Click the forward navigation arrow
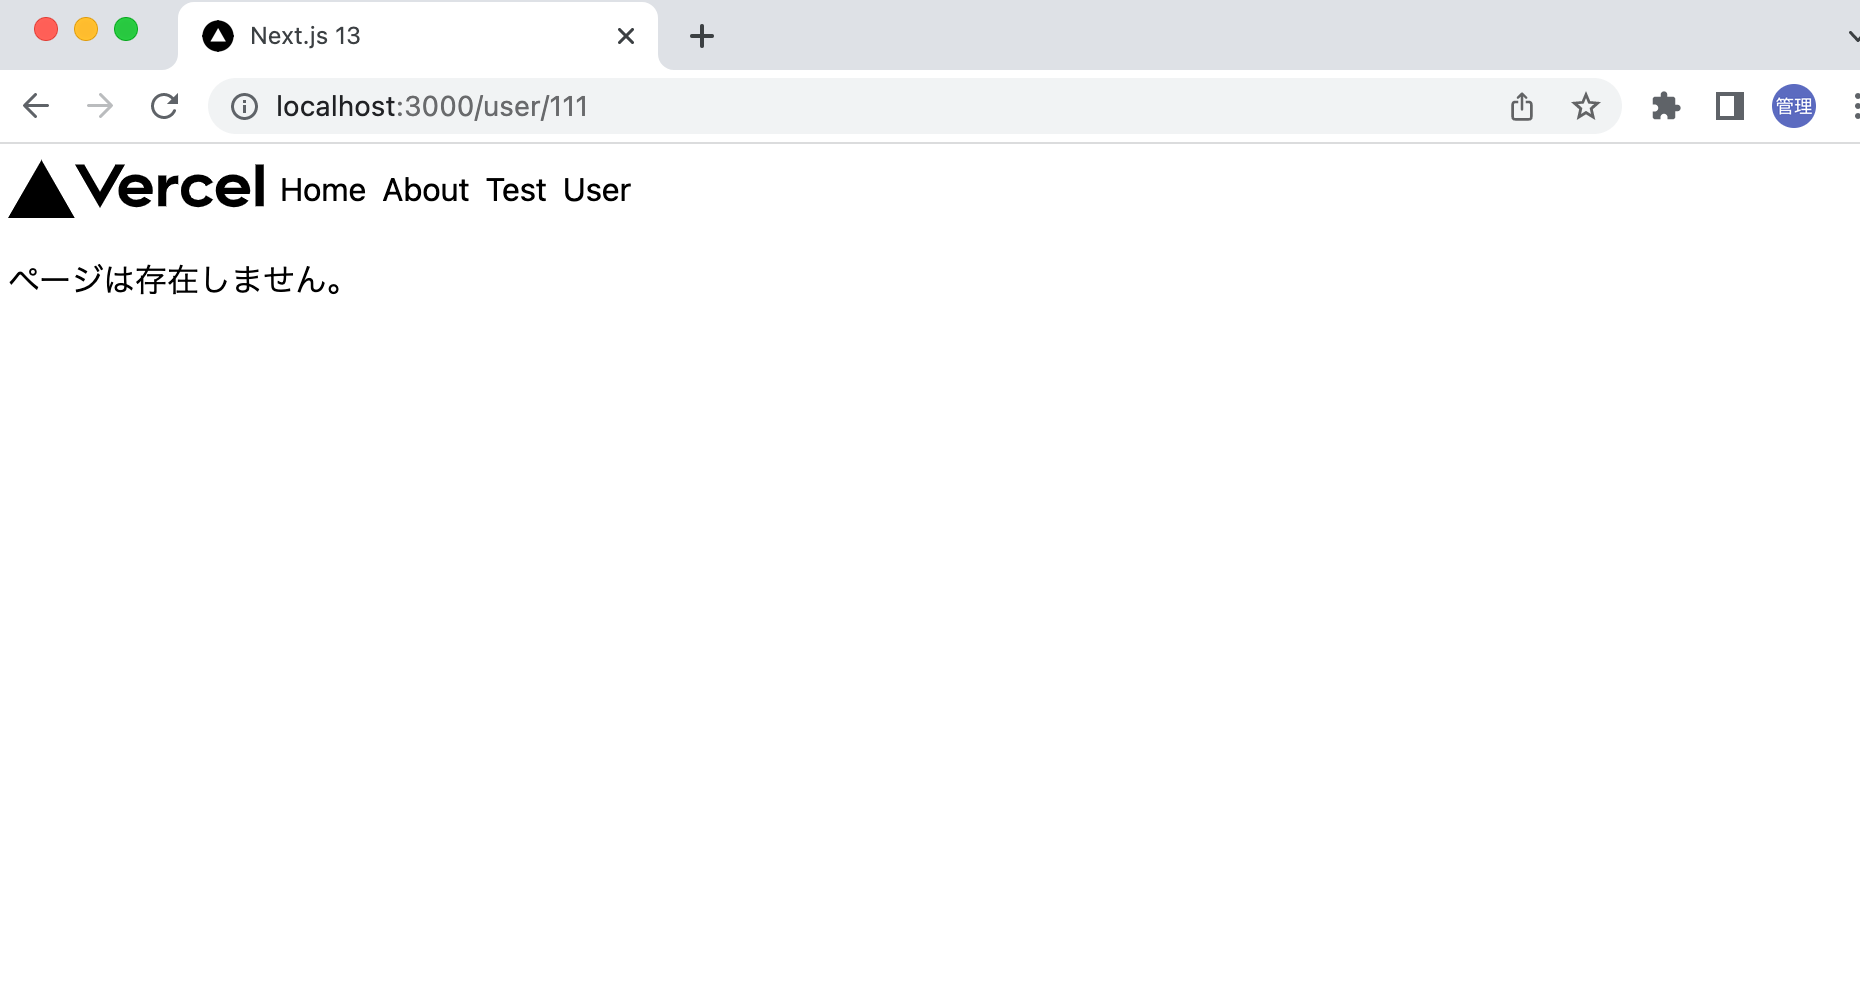 (x=100, y=106)
